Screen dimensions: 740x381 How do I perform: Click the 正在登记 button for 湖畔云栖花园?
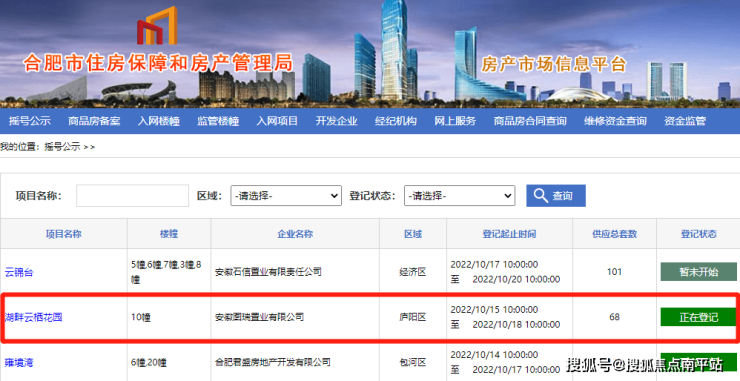click(x=698, y=317)
